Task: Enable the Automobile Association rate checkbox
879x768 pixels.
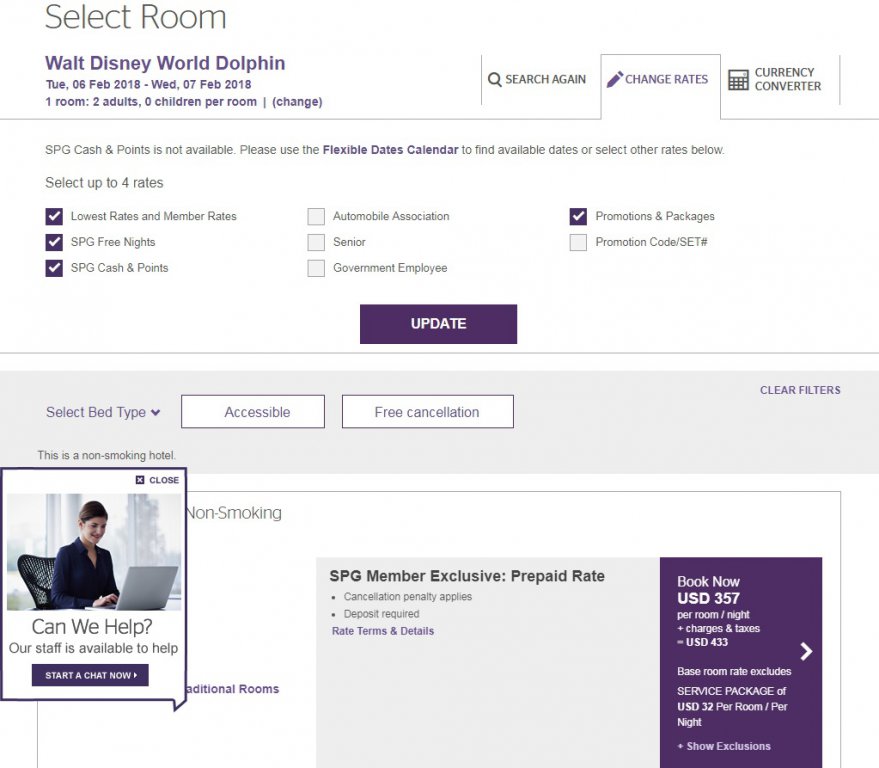Action: (x=316, y=216)
